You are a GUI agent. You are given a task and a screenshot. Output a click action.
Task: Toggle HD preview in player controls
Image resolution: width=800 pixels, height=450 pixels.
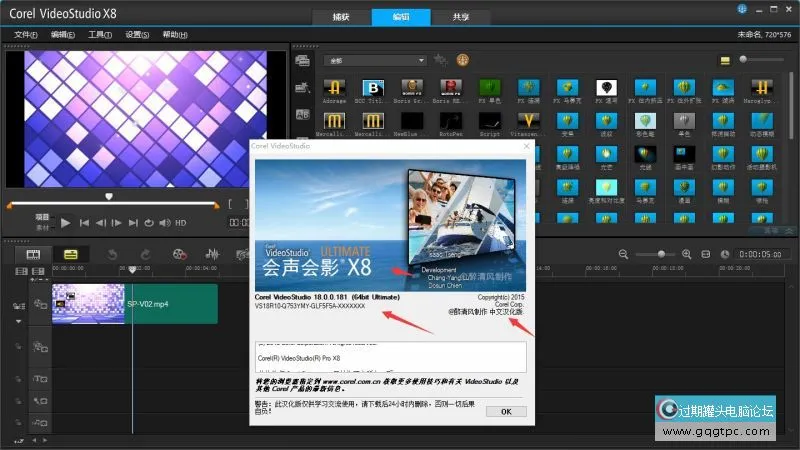coord(181,223)
